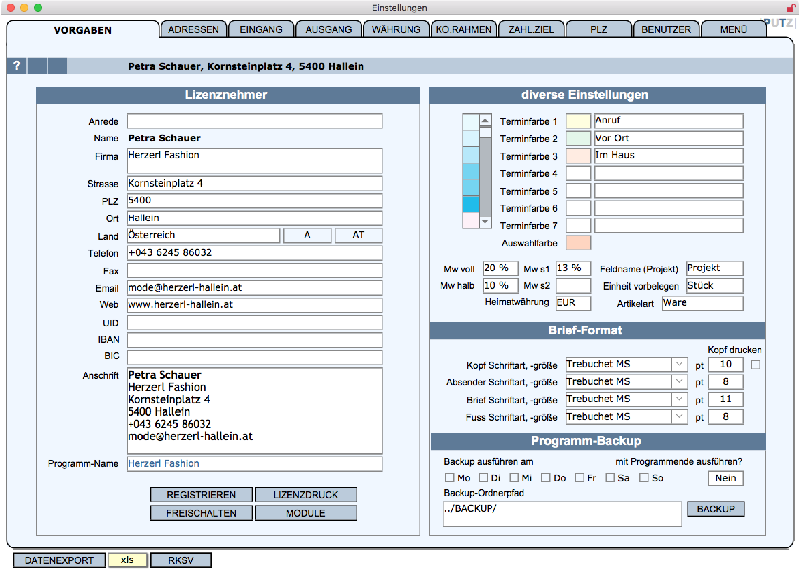Toggle the So backup day checkbox
Image resolution: width=800 pixels, height=572 pixels.
(x=644, y=478)
